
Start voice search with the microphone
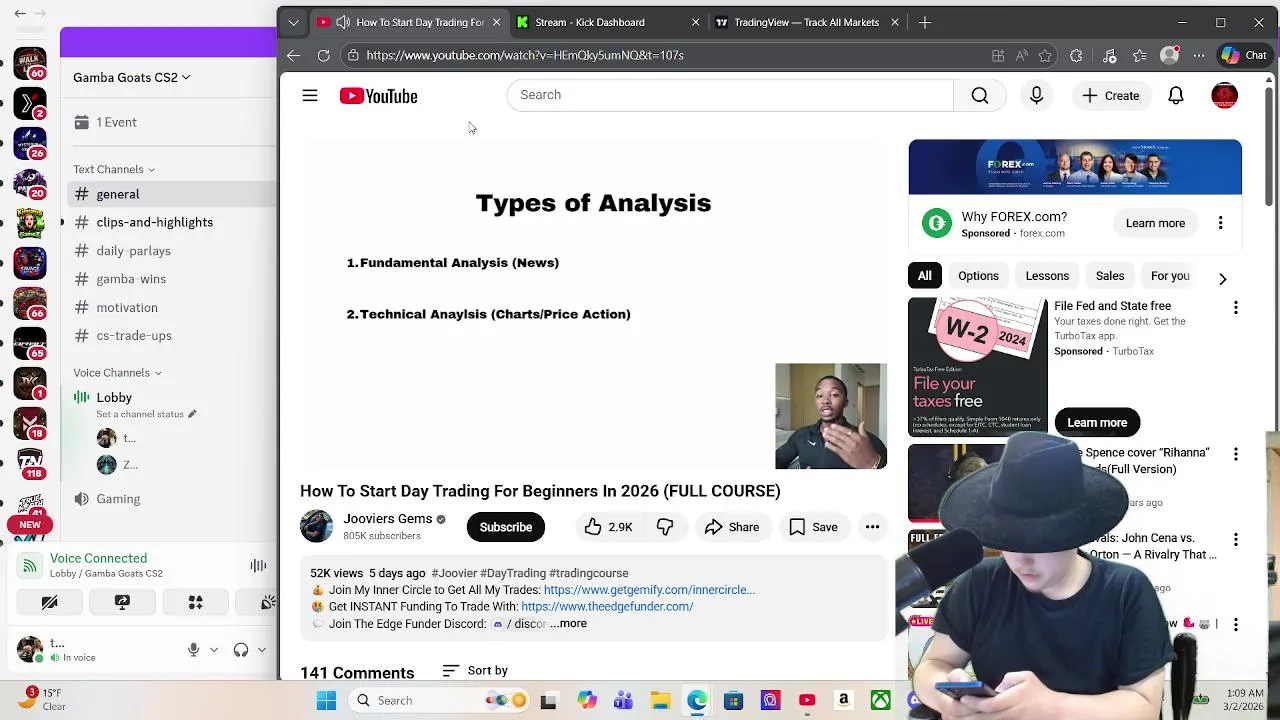[1036, 95]
